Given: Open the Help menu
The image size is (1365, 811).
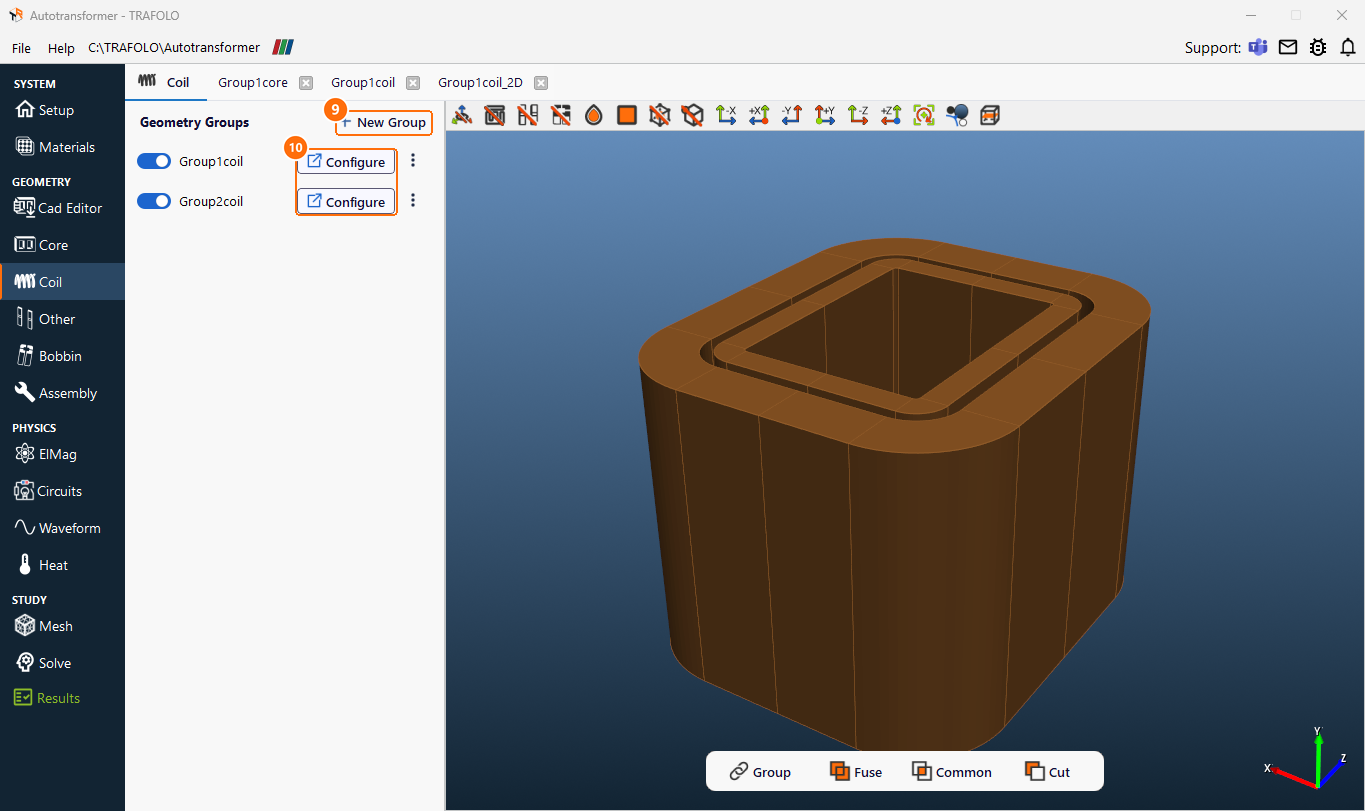Looking at the screenshot, I should [x=61, y=48].
